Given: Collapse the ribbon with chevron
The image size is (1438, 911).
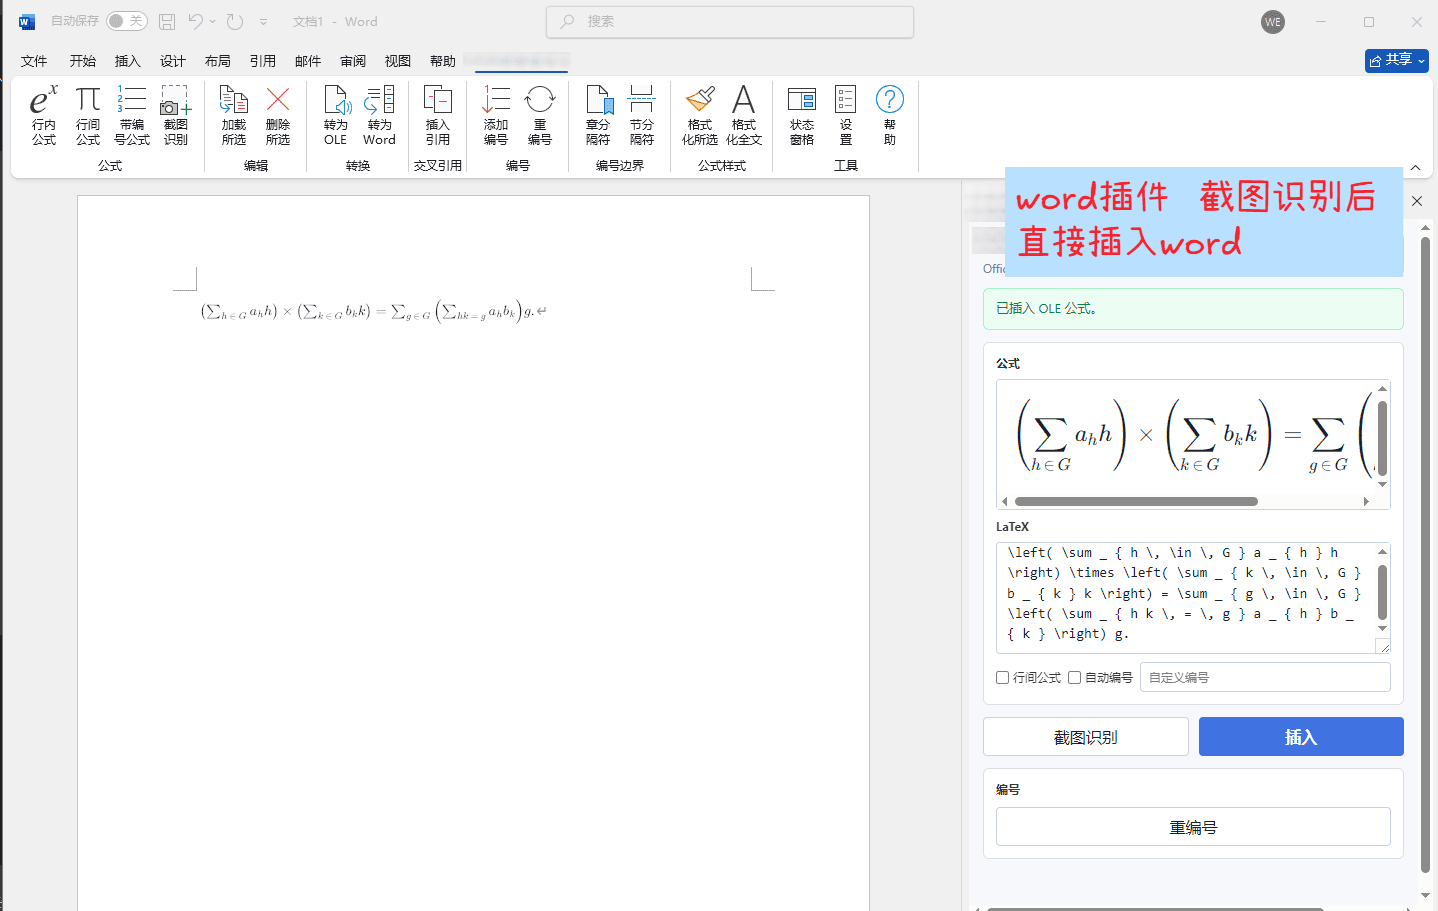Looking at the screenshot, I should pyautogui.click(x=1415, y=168).
